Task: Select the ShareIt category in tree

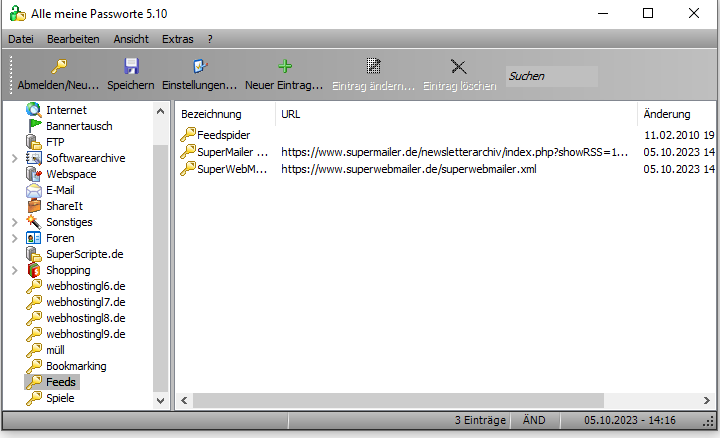Action: [64, 206]
